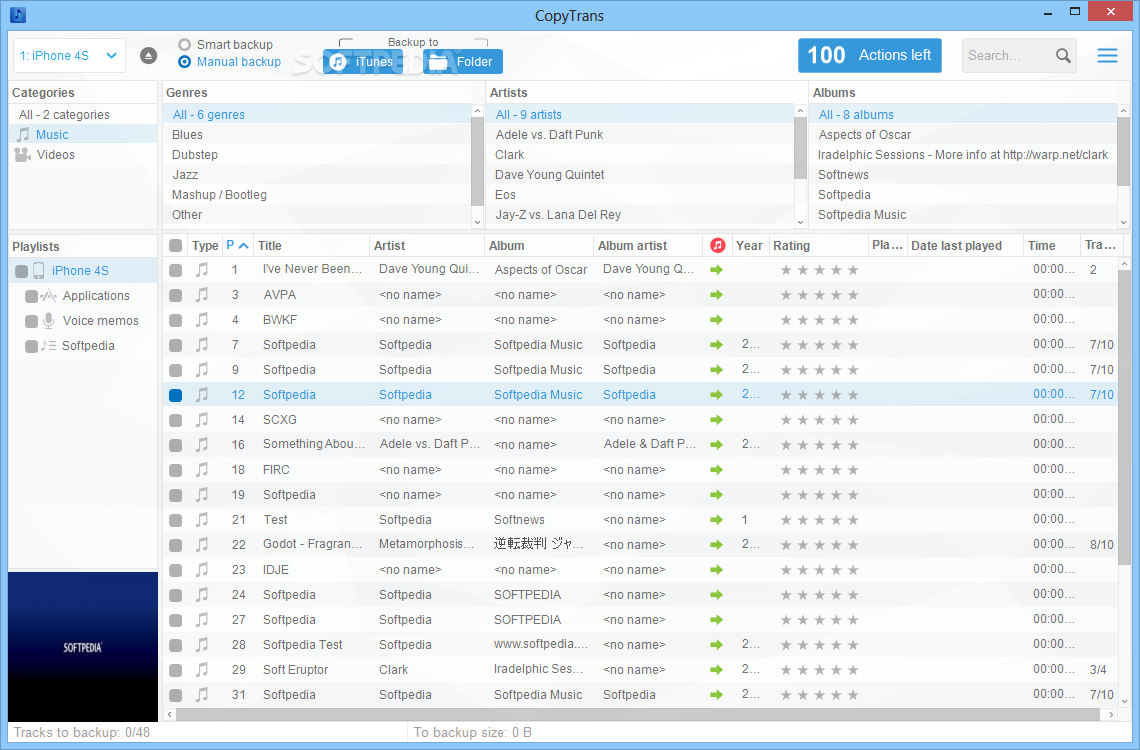Click the iPhone 4S device icon in Playlists
The width and height of the screenshot is (1140, 750).
39,270
